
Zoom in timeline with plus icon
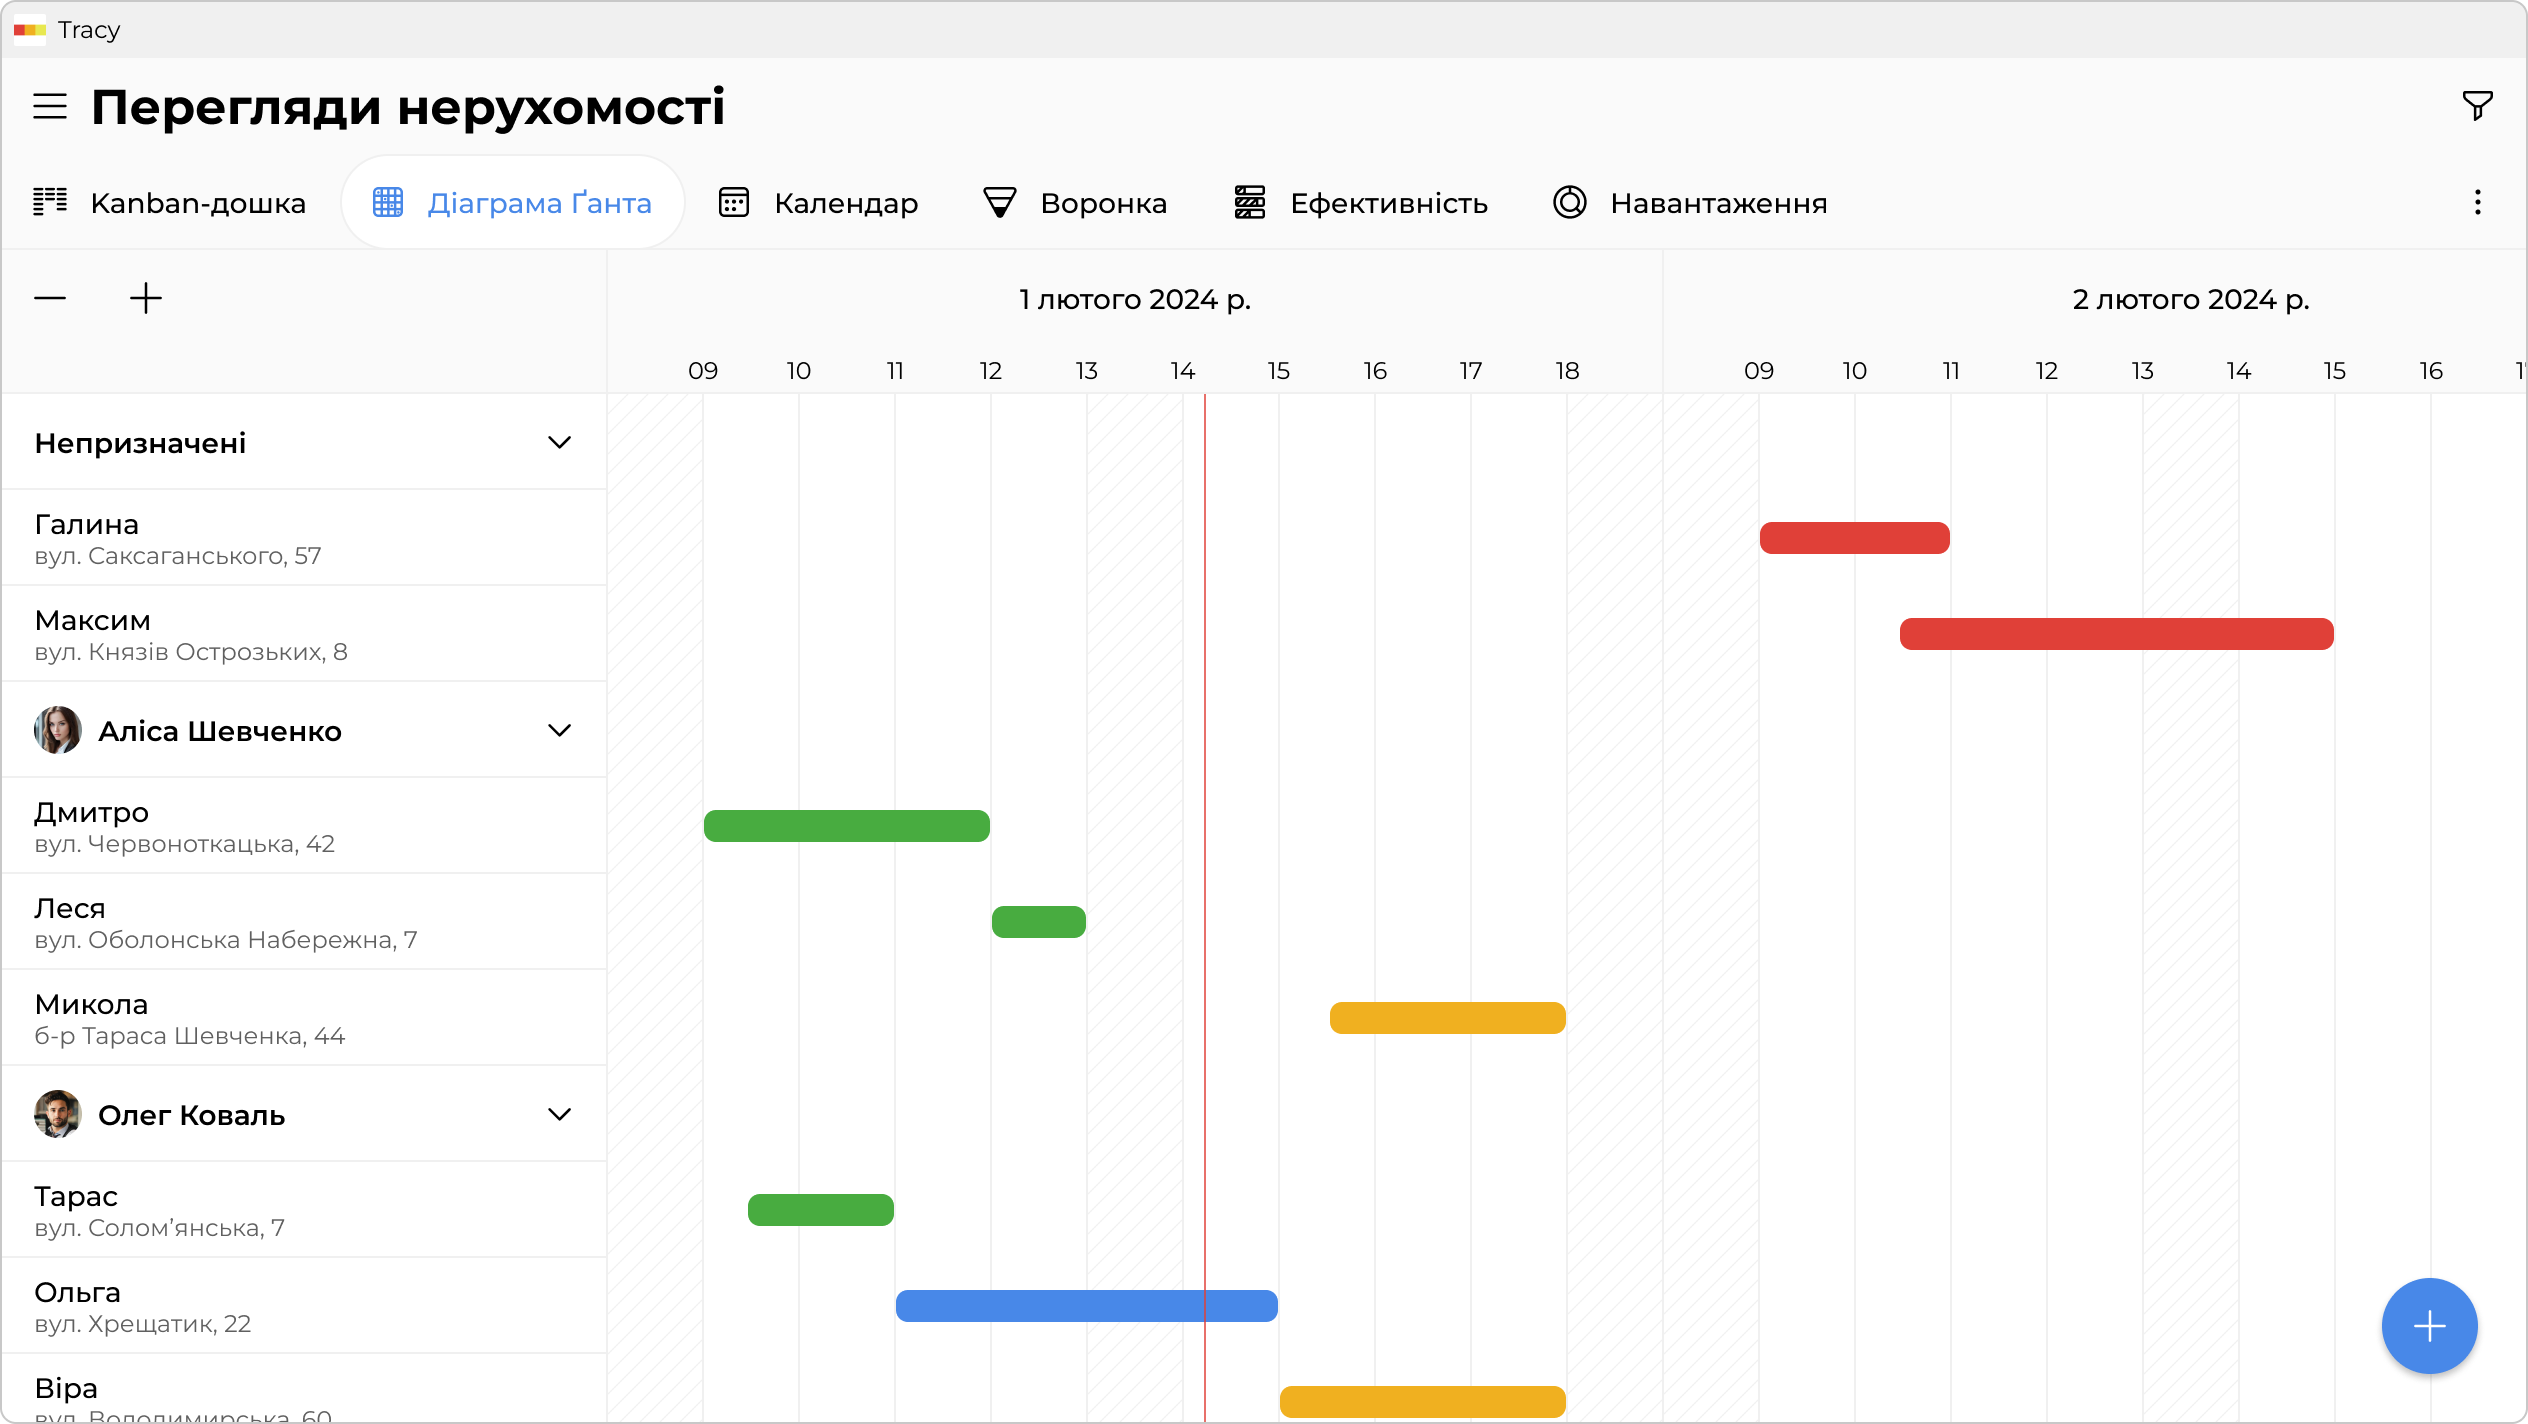pyautogui.click(x=146, y=298)
